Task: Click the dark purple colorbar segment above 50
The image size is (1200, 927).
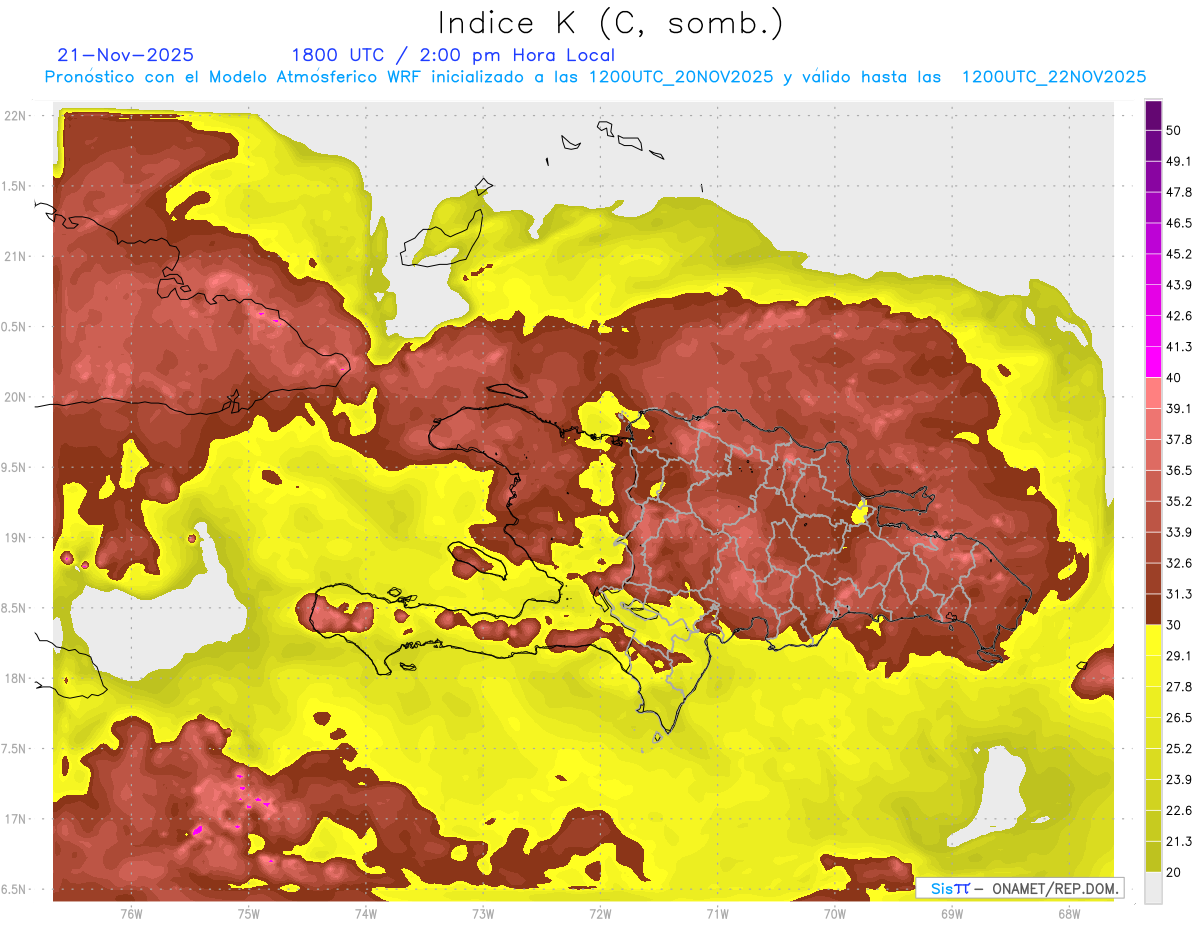Action: (1153, 115)
